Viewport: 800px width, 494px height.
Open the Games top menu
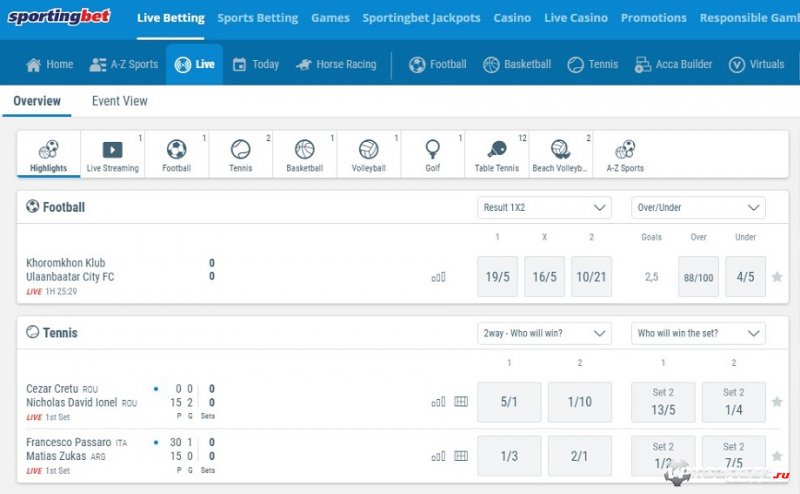pyautogui.click(x=331, y=18)
